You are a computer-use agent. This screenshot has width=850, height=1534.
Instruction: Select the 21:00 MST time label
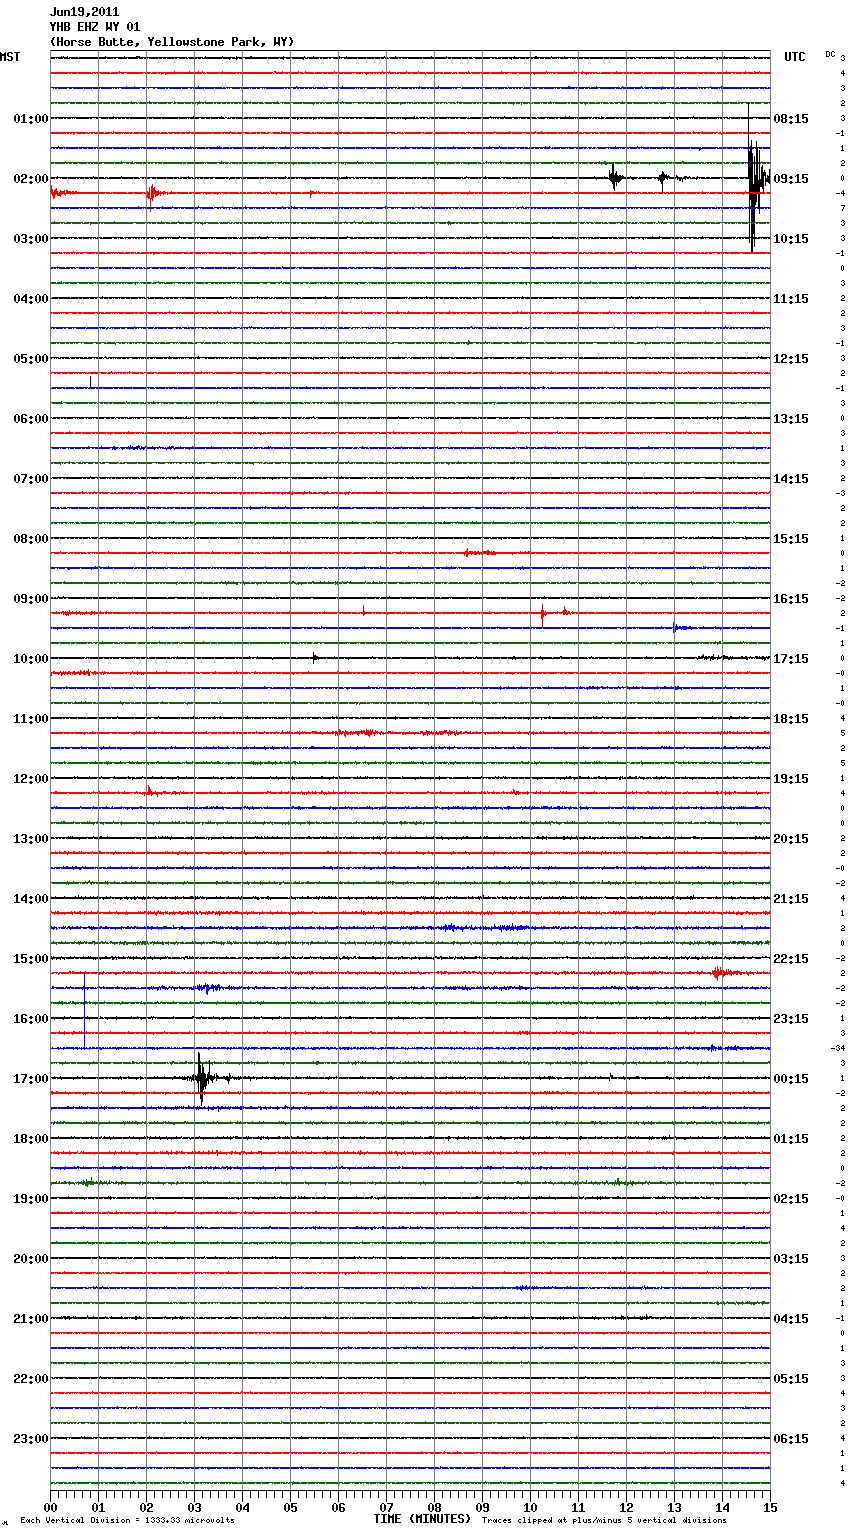(30, 1319)
